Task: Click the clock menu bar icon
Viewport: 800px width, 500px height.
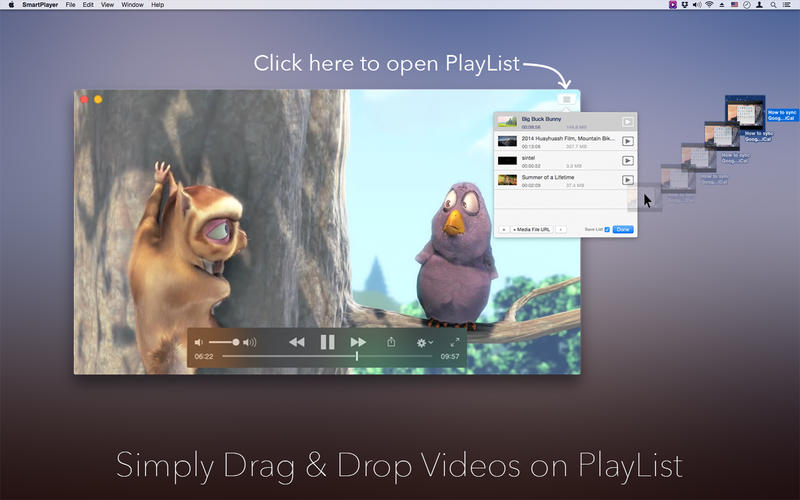Action: 747,5
